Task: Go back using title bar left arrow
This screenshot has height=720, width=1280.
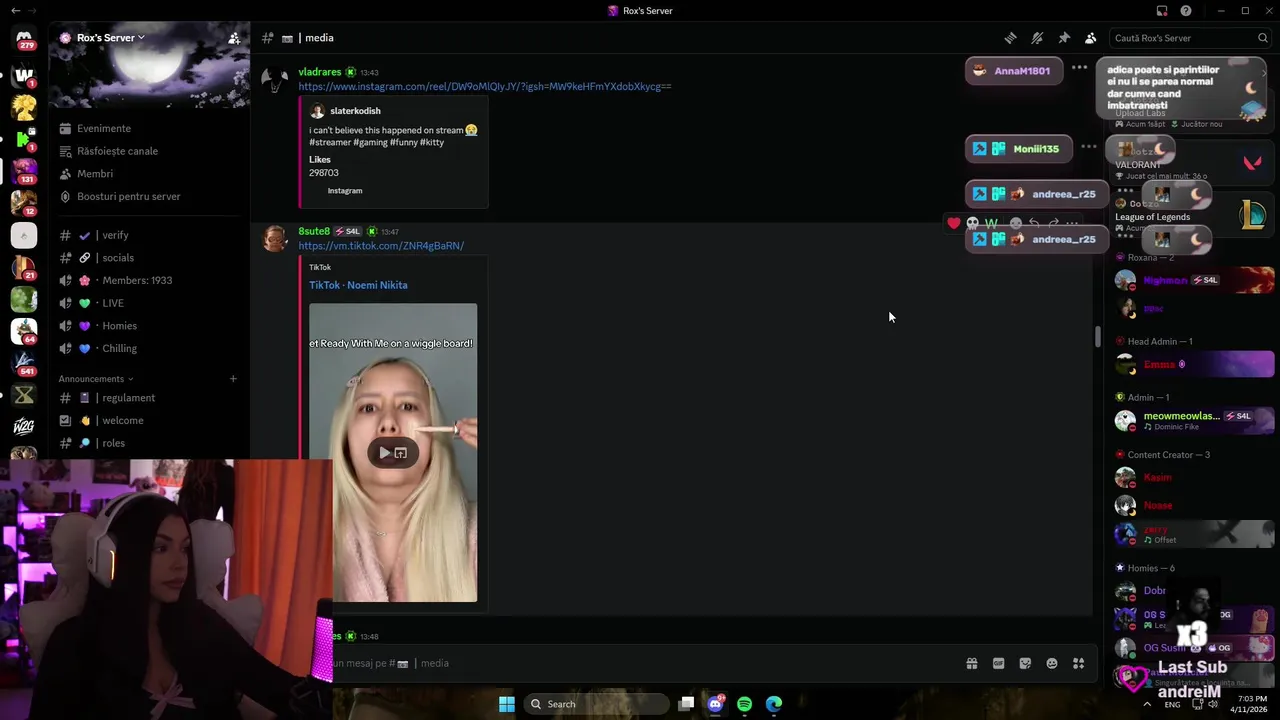Action: pos(15,11)
